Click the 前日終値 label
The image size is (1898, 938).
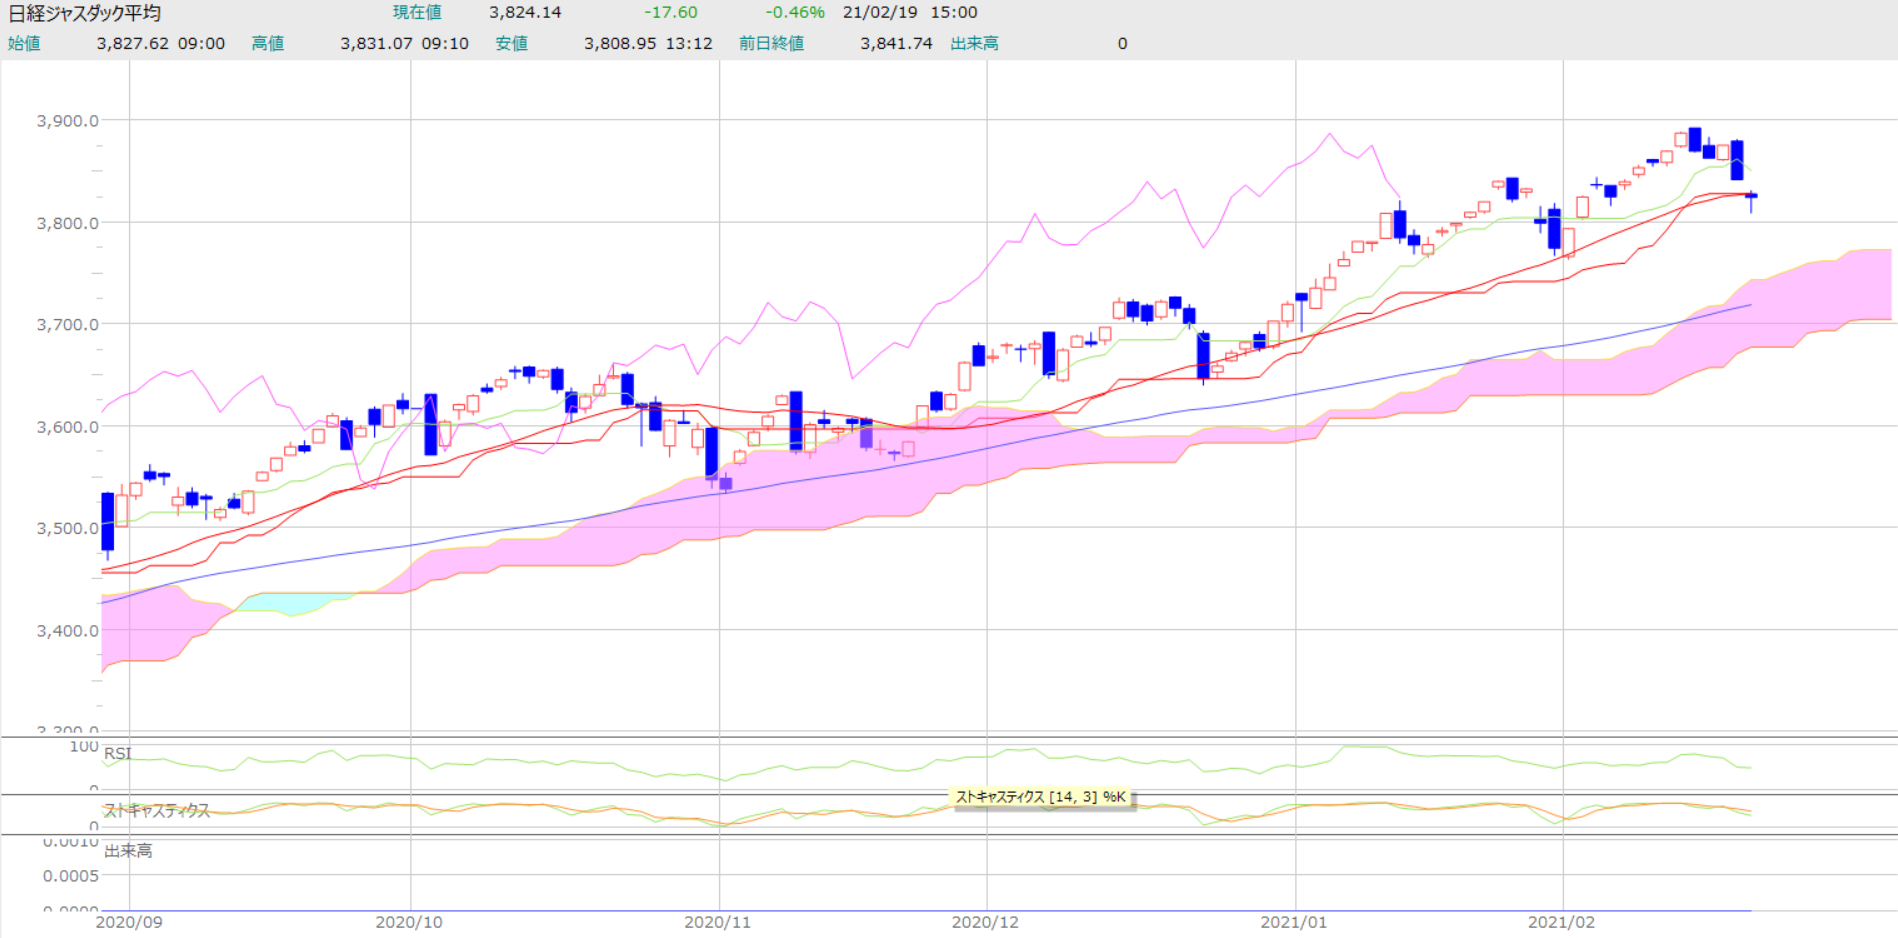[x=772, y=43]
